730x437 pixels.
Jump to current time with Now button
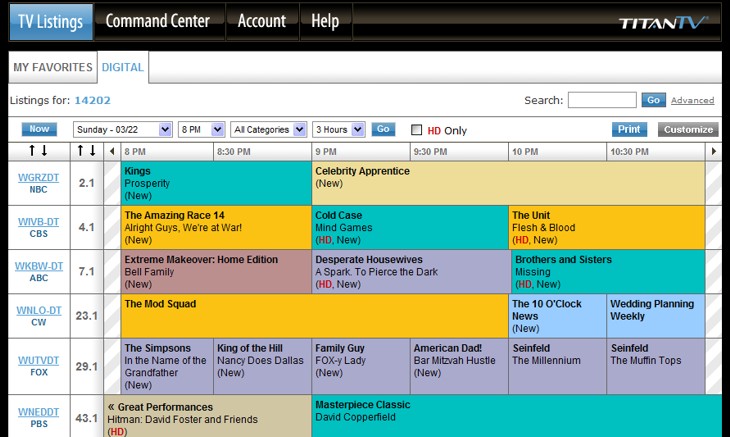tap(38, 129)
